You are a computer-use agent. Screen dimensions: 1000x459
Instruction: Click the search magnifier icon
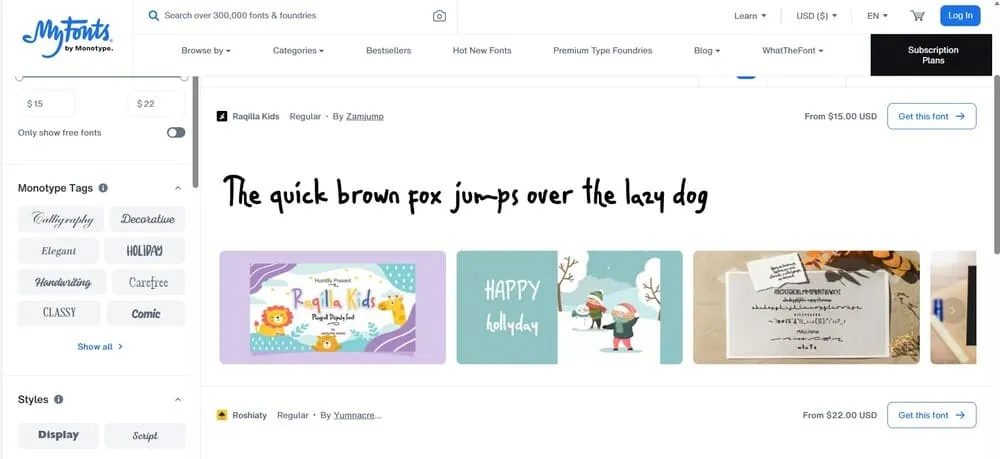pos(154,16)
